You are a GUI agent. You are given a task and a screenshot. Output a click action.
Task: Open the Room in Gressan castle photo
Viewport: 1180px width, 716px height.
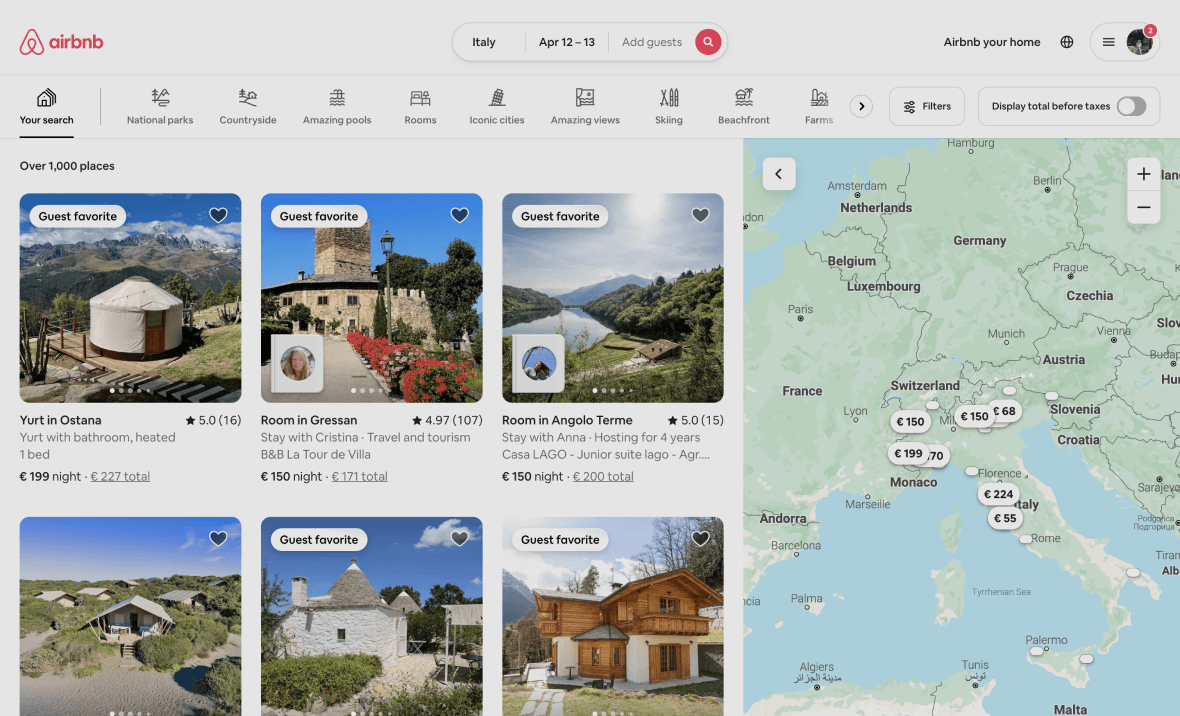point(372,298)
